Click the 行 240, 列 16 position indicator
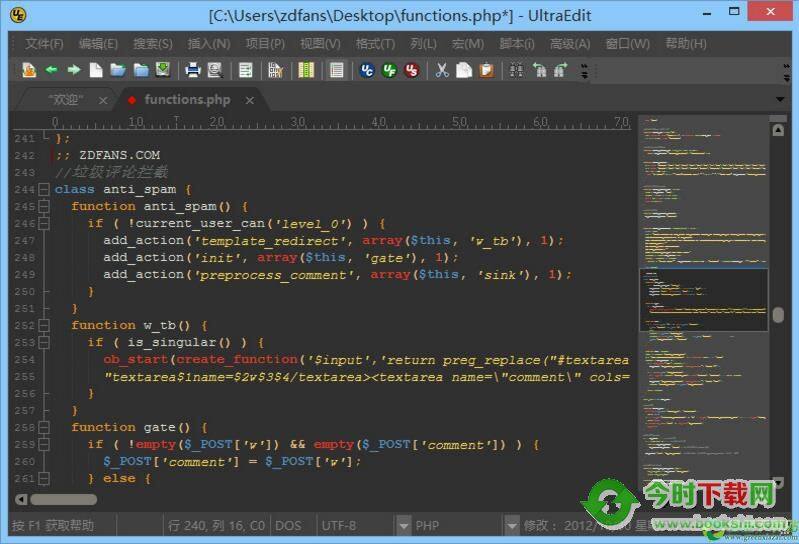This screenshot has height=544, width=799. click(x=217, y=526)
